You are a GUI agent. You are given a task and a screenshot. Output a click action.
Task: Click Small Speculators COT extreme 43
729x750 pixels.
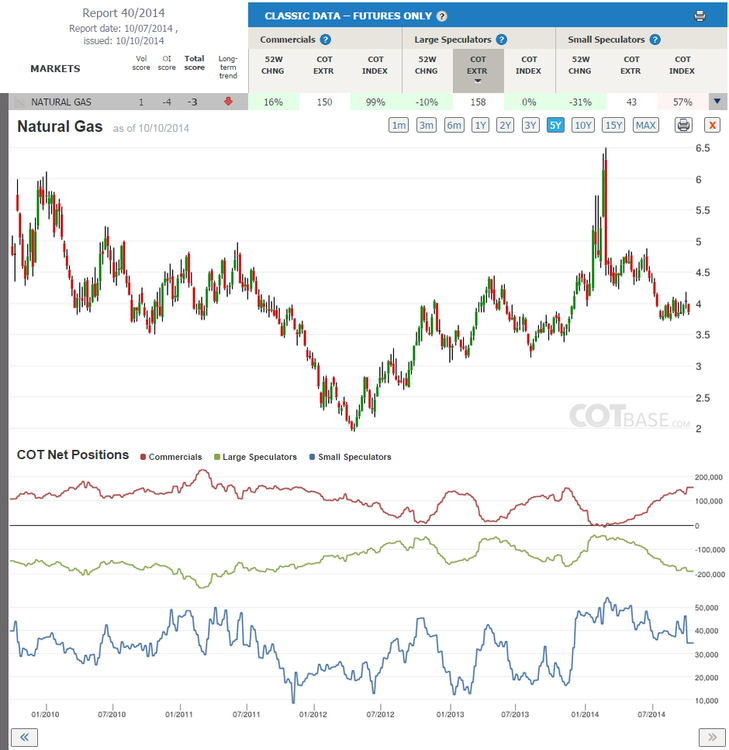pyautogui.click(x=632, y=102)
